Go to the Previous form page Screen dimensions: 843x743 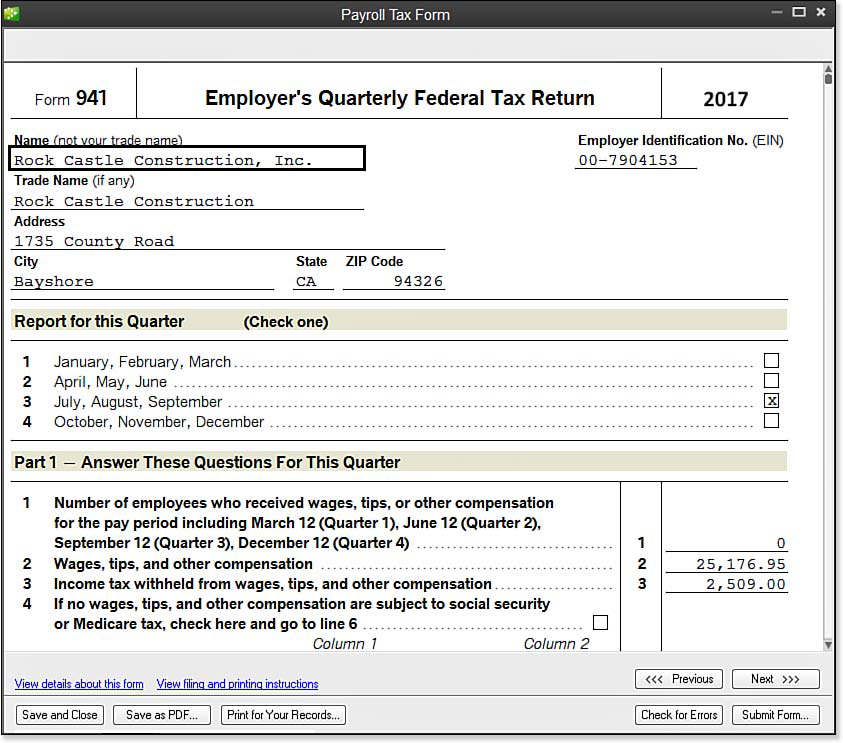(x=679, y=679)
